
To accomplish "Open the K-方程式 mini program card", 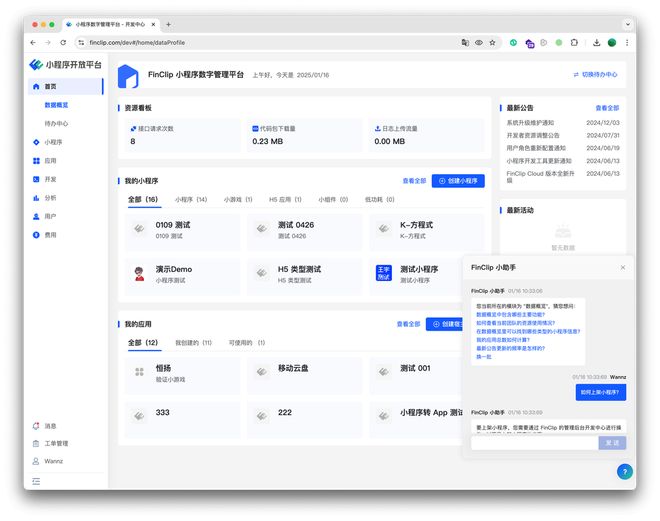I will 427,230.
